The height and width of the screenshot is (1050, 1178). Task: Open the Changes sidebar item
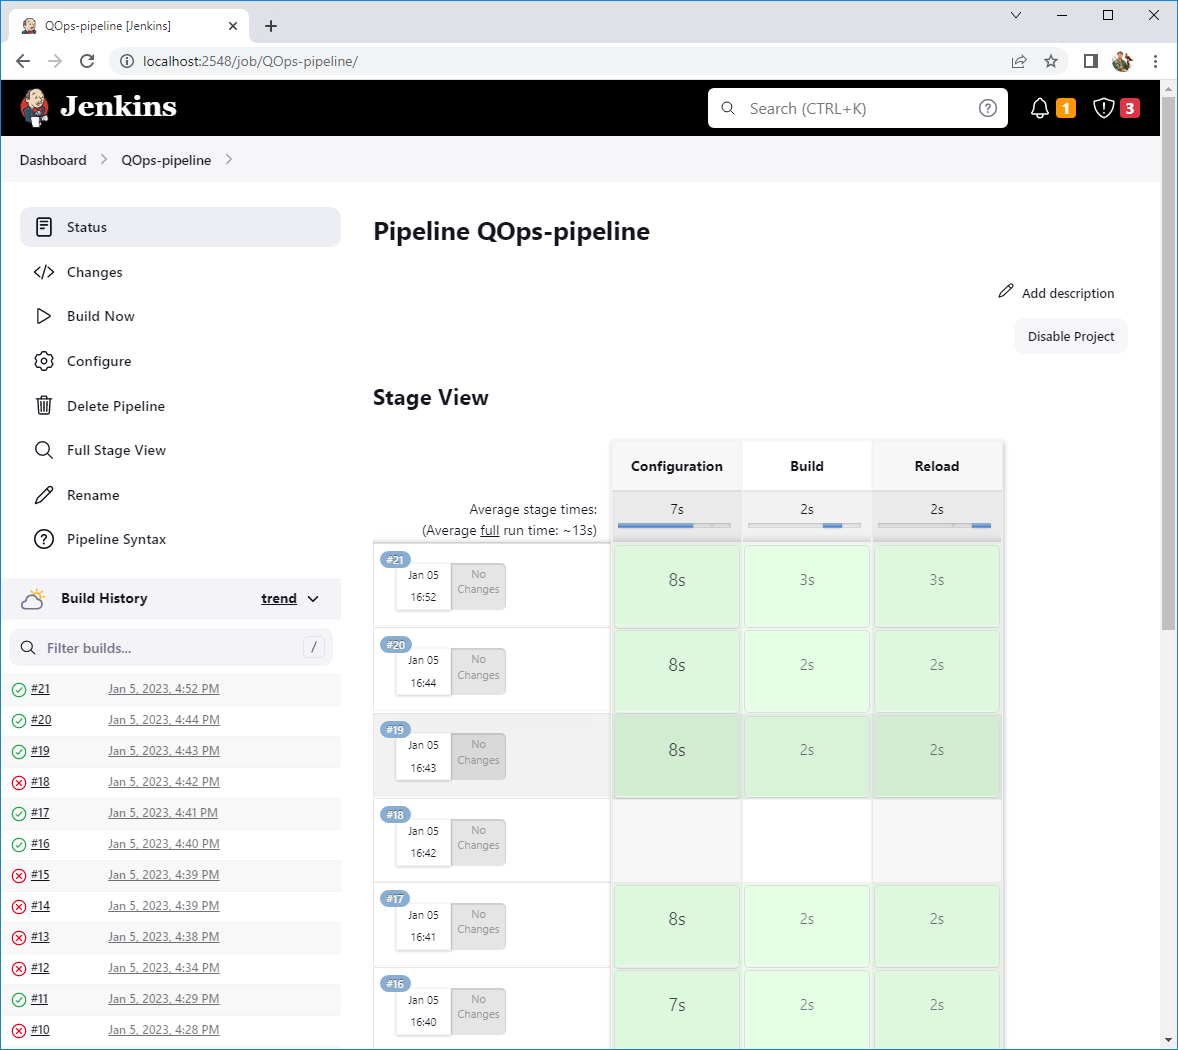pyautogui.click(x=94, y=272)
